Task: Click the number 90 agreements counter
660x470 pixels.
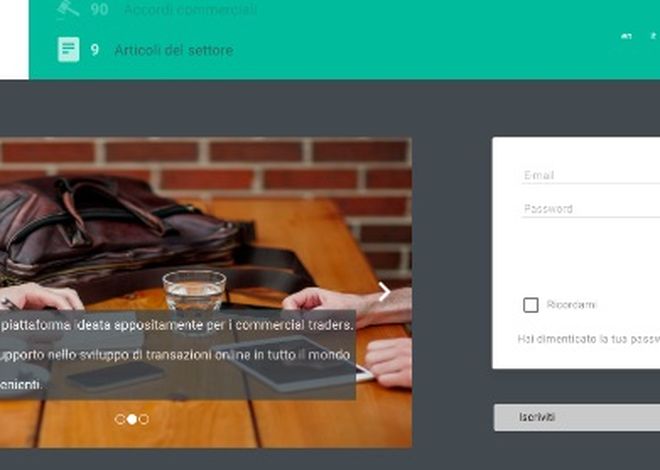Action: click(99, 9)
